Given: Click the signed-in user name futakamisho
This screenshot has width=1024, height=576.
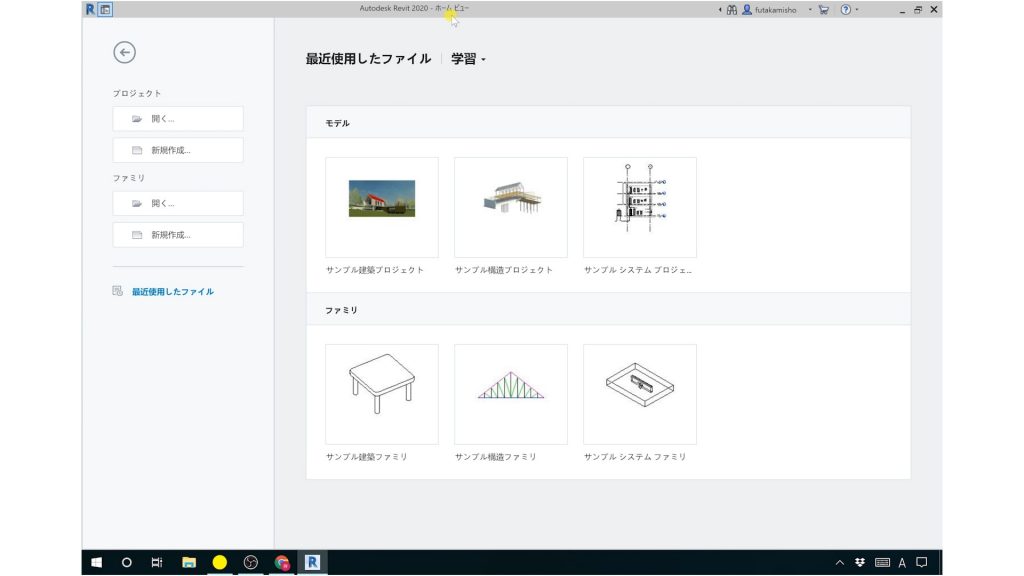Looking at the screenshot, I should point(775,9).
